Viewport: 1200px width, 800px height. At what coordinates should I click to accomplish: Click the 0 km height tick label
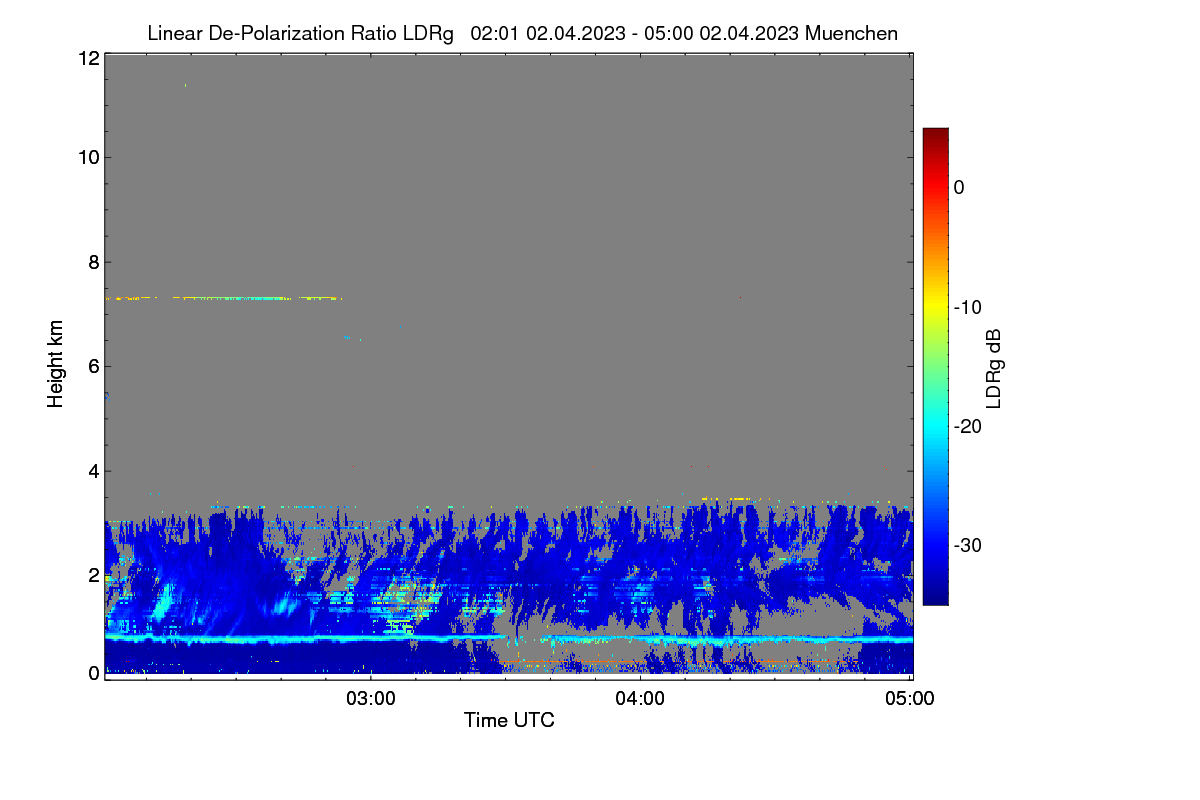93,673
